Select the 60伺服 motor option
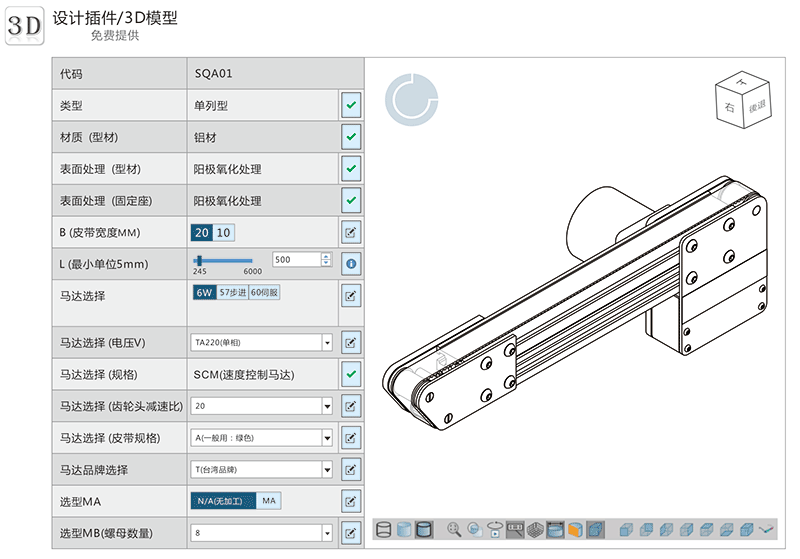The width and height of the screenshot is (800, 559). [264, 293]
